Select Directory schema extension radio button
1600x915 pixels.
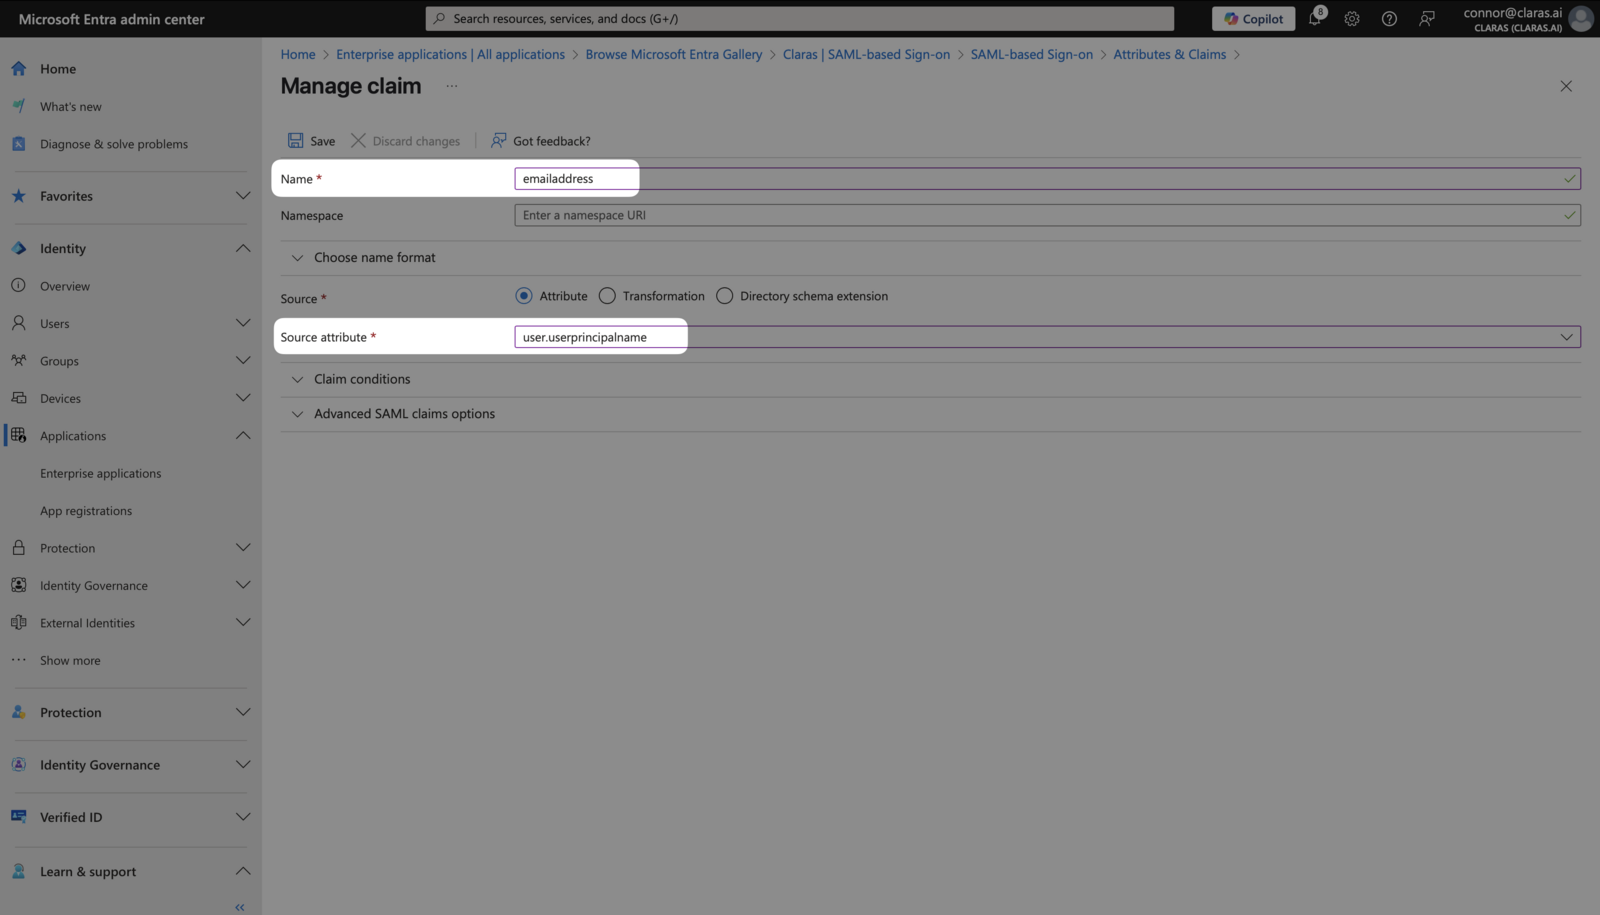coord(725,296)
